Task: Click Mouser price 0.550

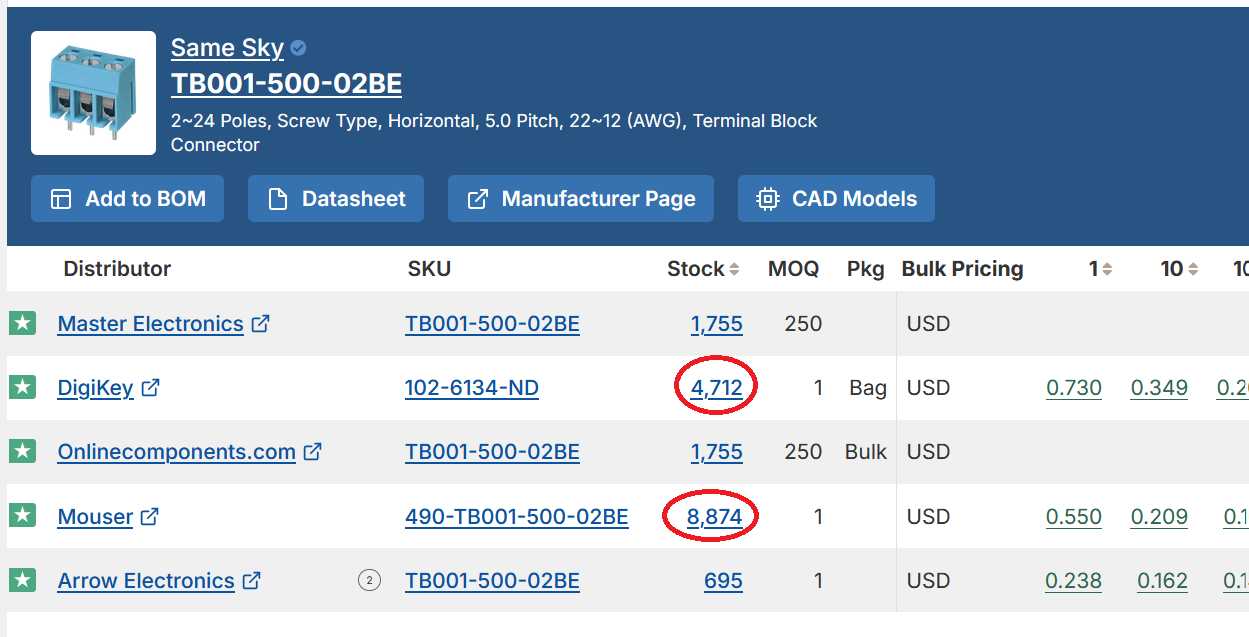Action: pyautogui.click(x=1074, y=517)
